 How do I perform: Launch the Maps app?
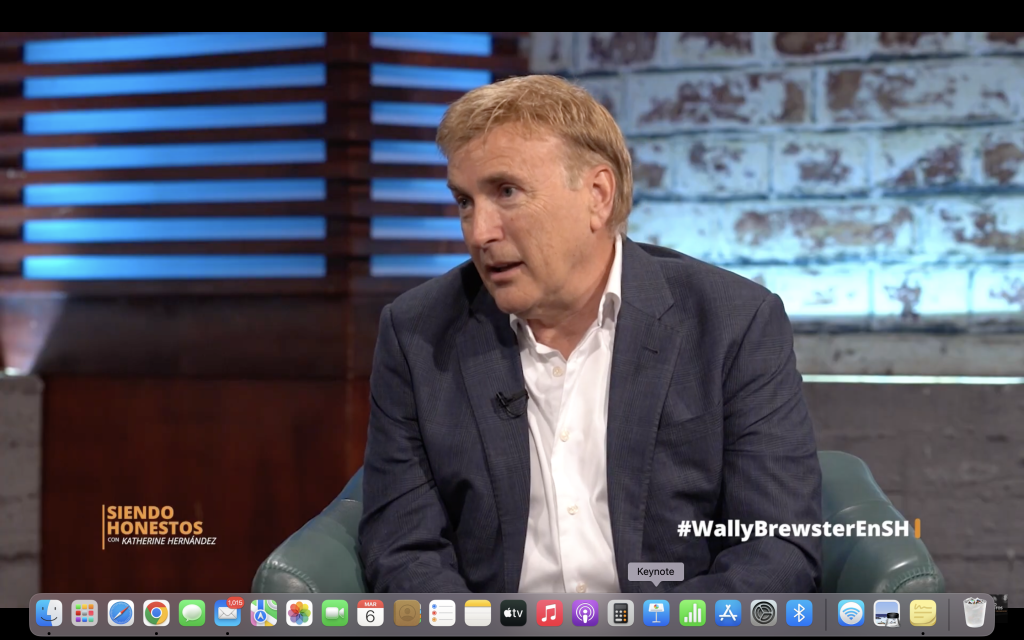pos(263,613)
